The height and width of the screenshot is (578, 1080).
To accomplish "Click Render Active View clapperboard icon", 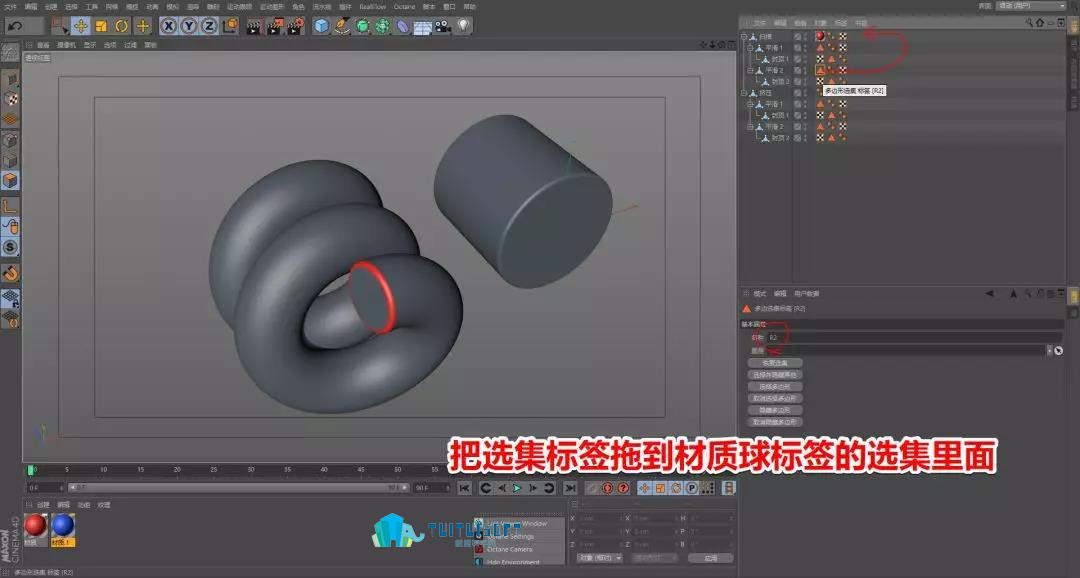I will click(255, 26).
